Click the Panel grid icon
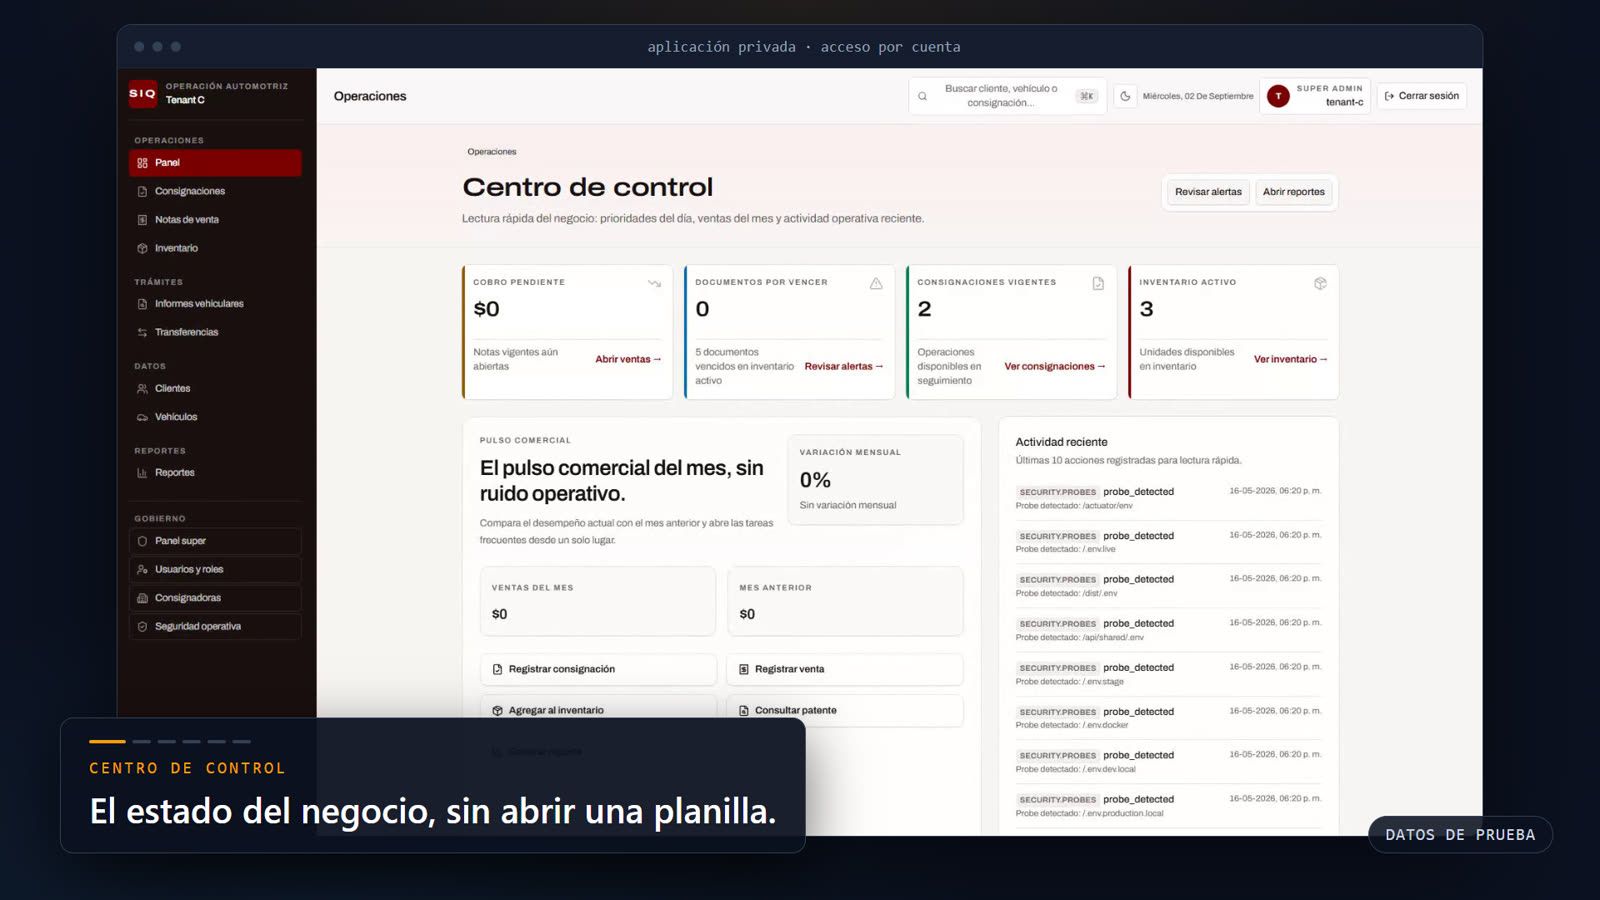Viewport: 1600px width, 900px height. (142, 163)
